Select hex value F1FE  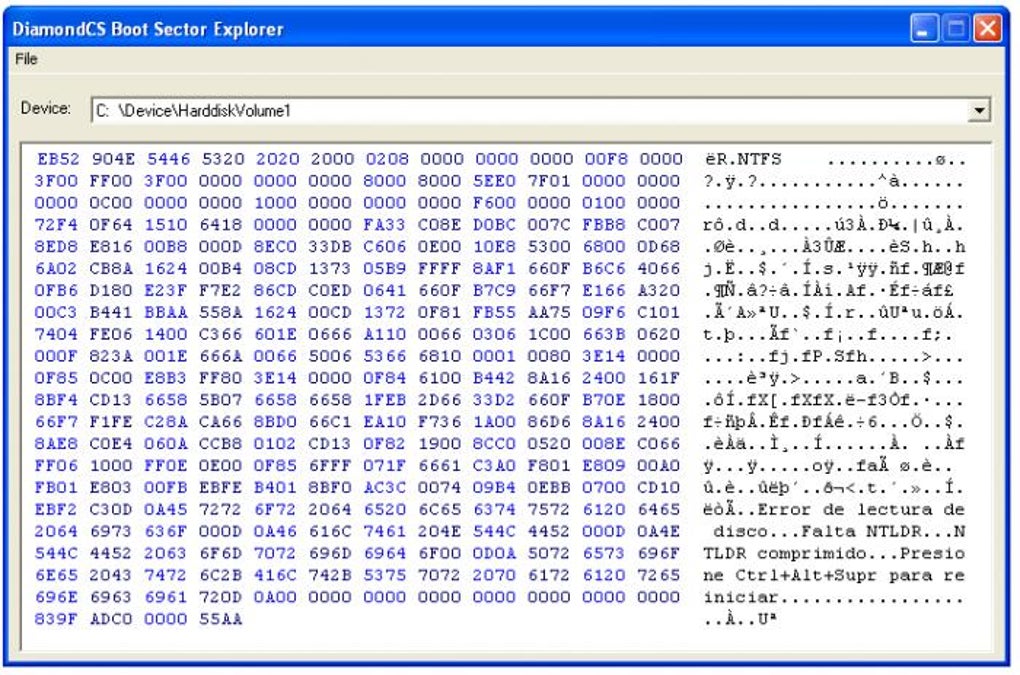click(113, 422)
